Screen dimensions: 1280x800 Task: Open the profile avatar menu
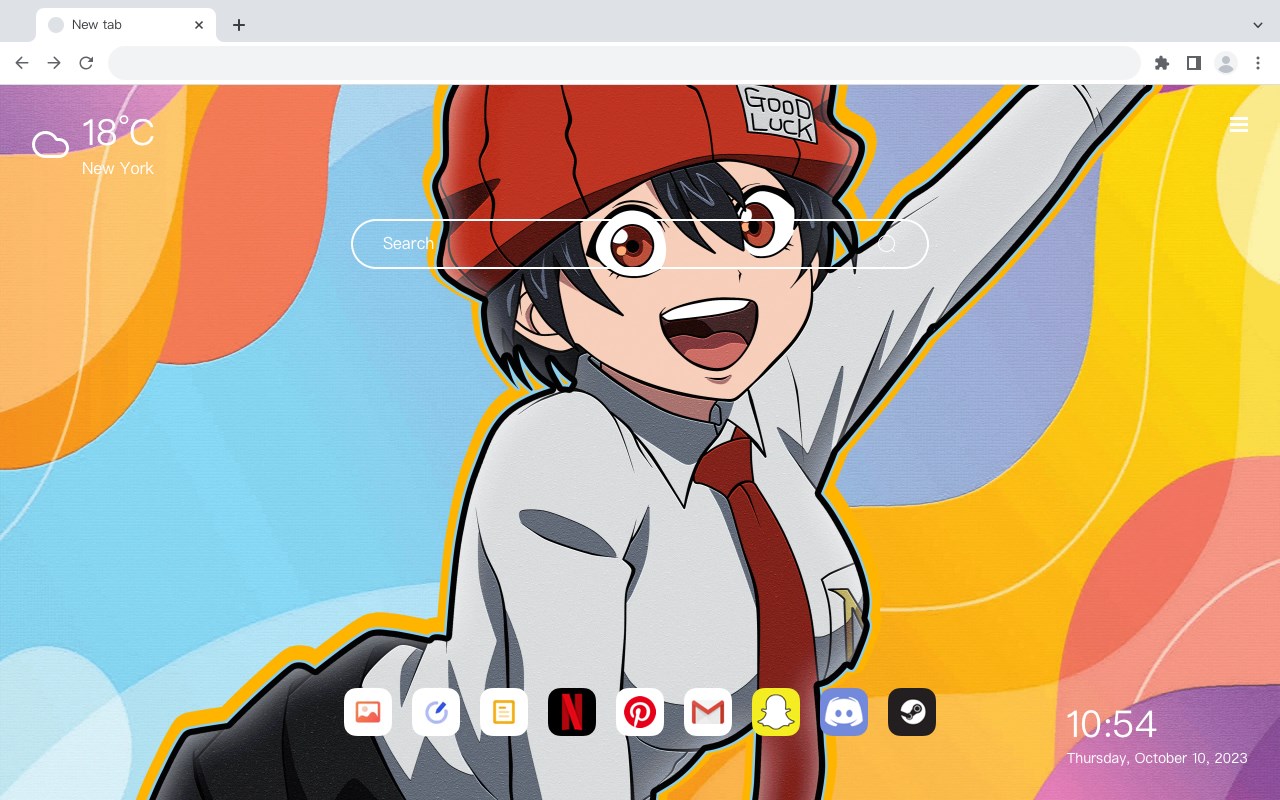pyautogui.click(x=1226, y=63)
